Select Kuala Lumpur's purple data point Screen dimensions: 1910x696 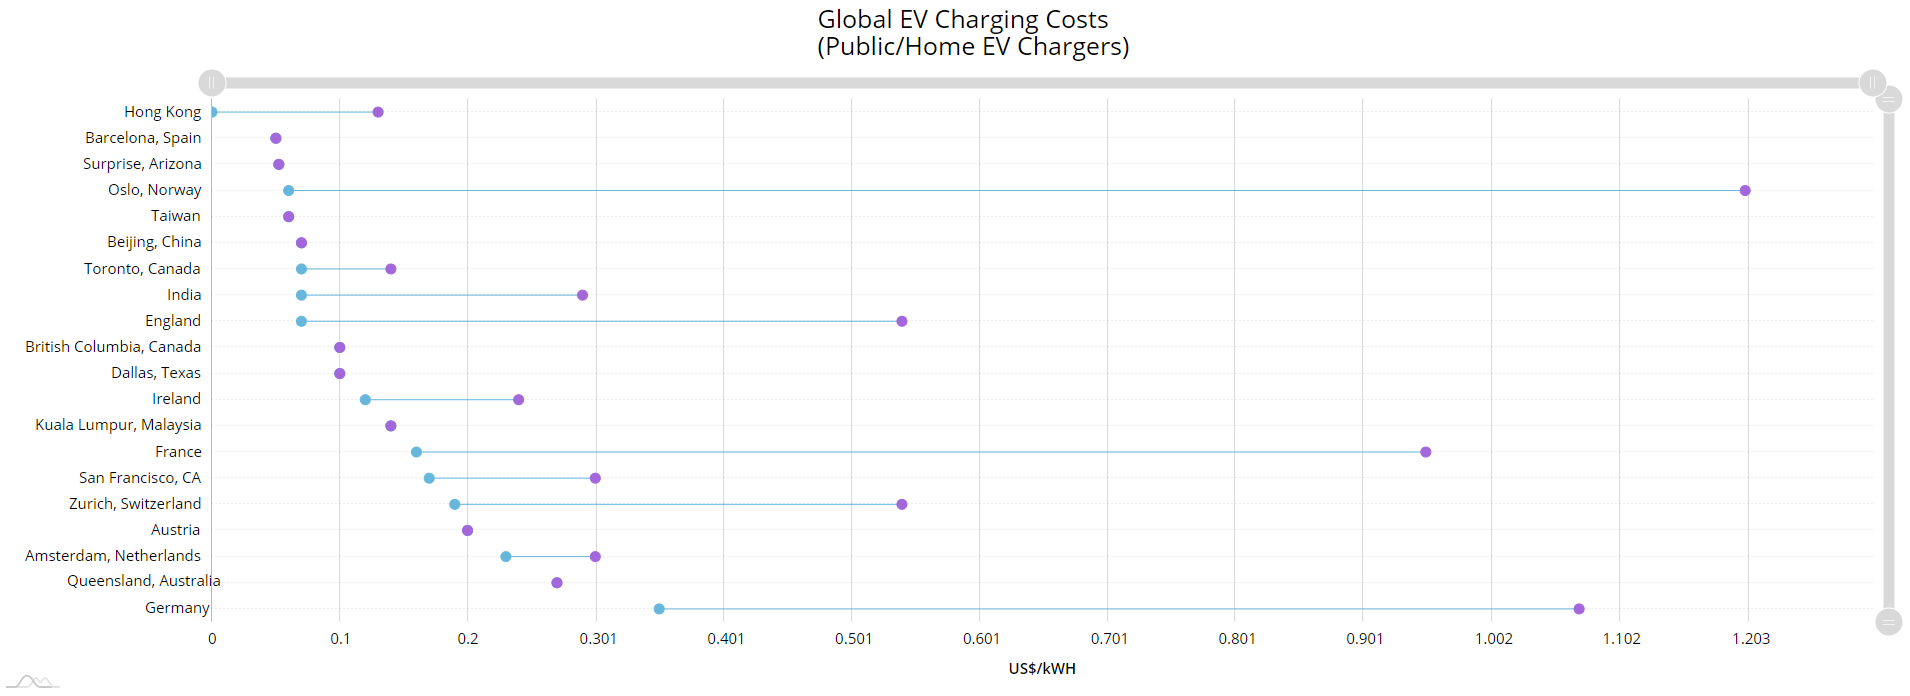(391, 426)
